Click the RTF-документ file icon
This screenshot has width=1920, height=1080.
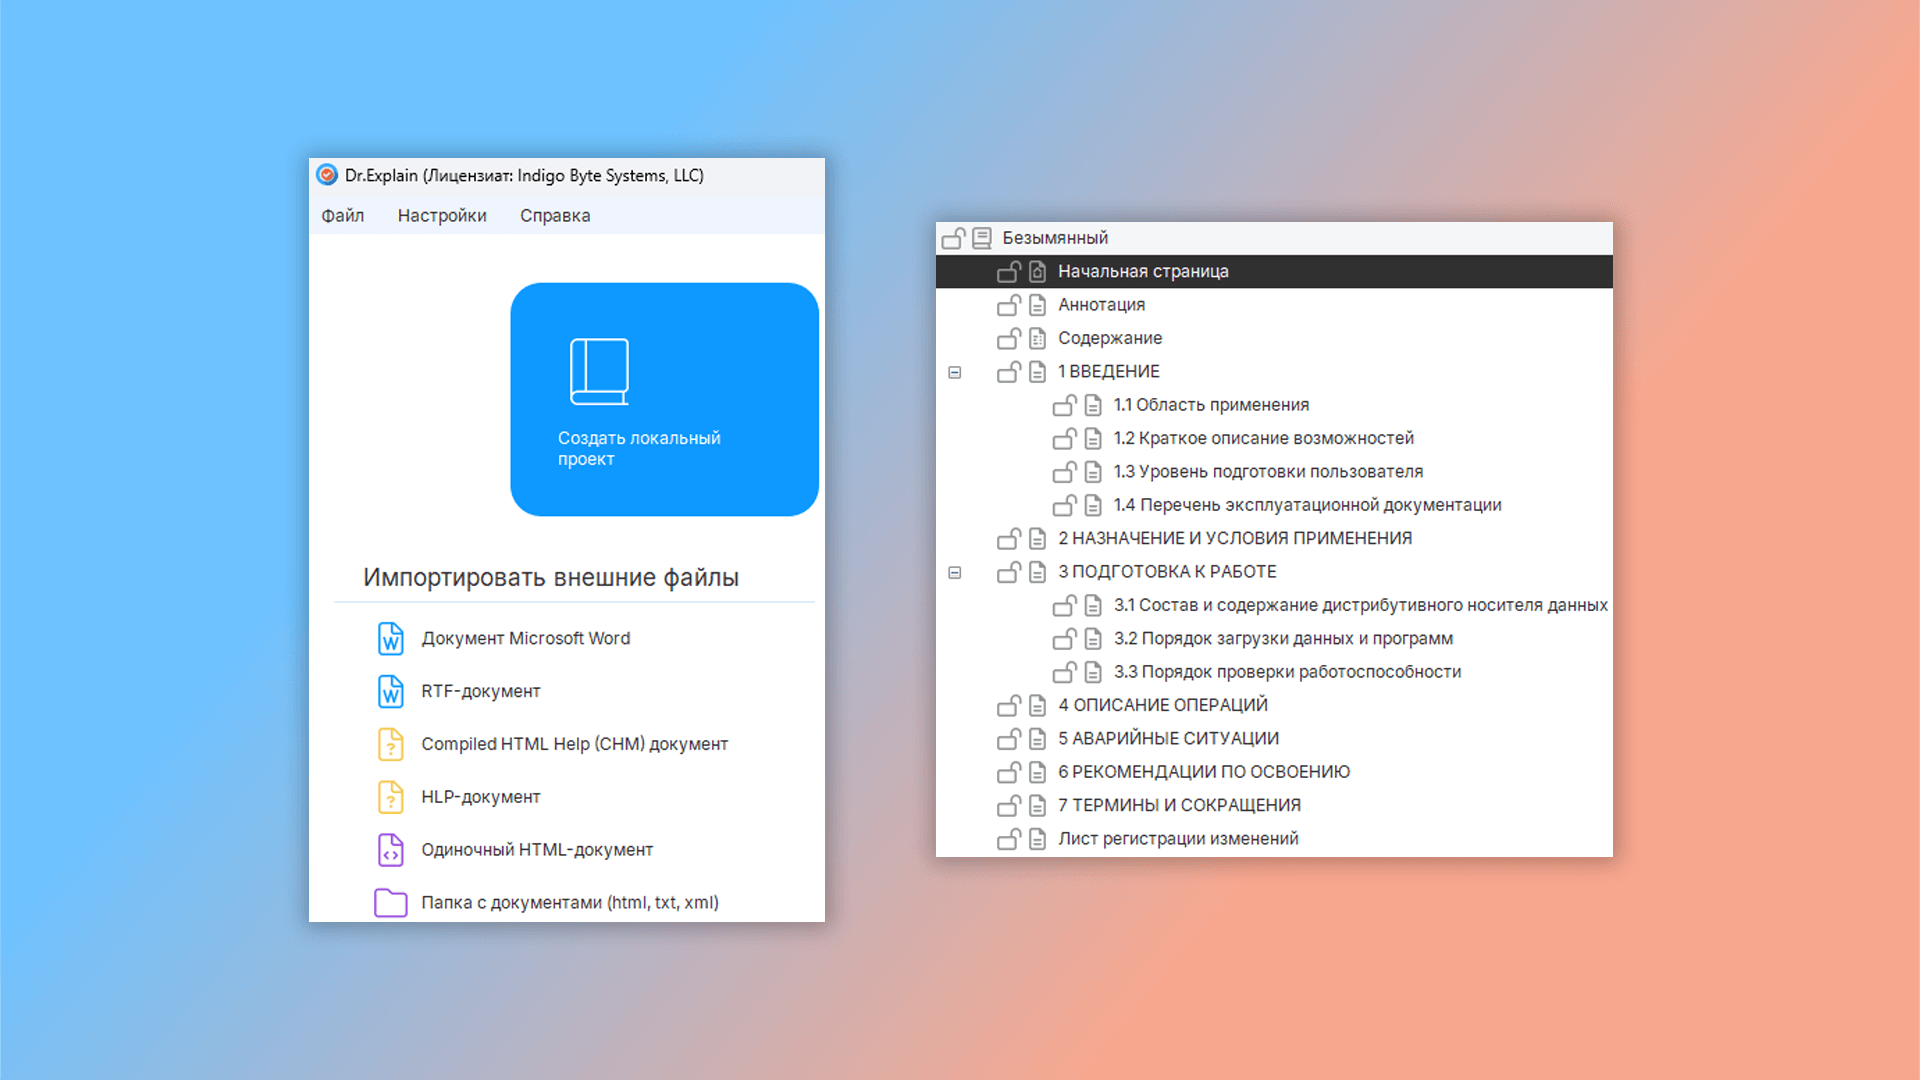point(390,691)
